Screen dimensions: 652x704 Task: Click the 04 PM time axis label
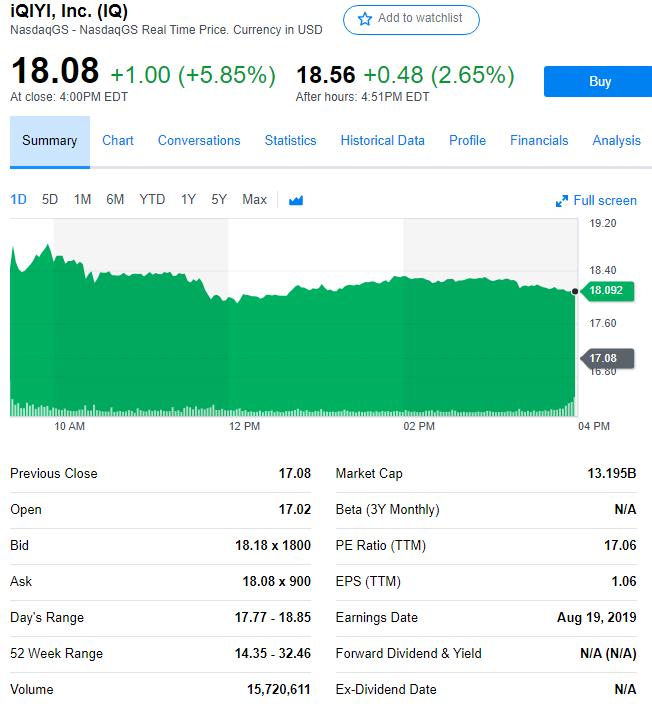(x=594, y=427)
